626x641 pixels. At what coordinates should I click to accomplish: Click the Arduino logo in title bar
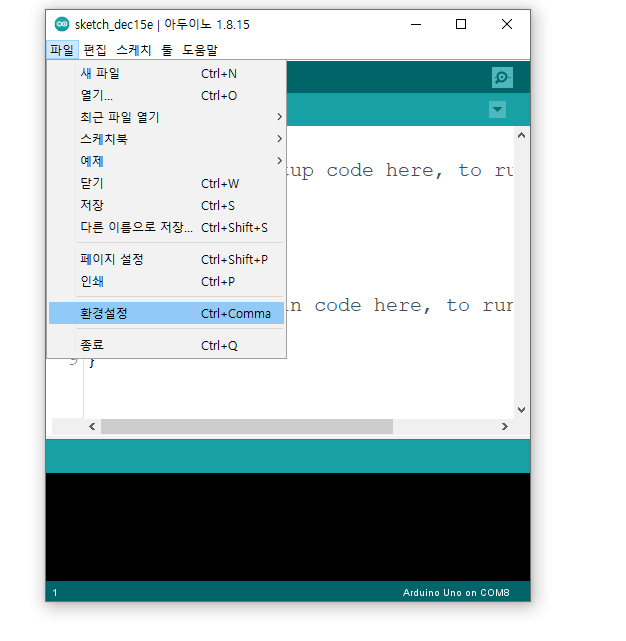pyautogui.click(x=62, y=24)
